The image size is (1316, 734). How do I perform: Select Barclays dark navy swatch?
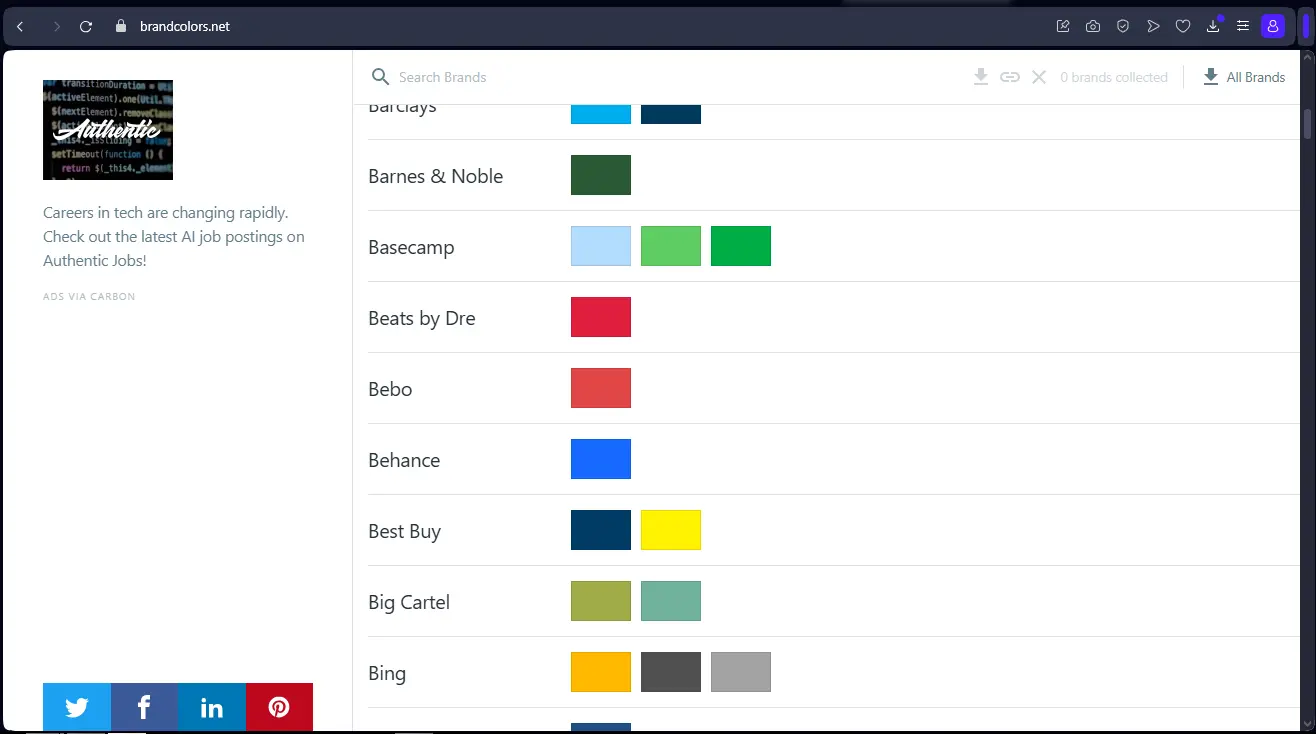click(671, 114)
